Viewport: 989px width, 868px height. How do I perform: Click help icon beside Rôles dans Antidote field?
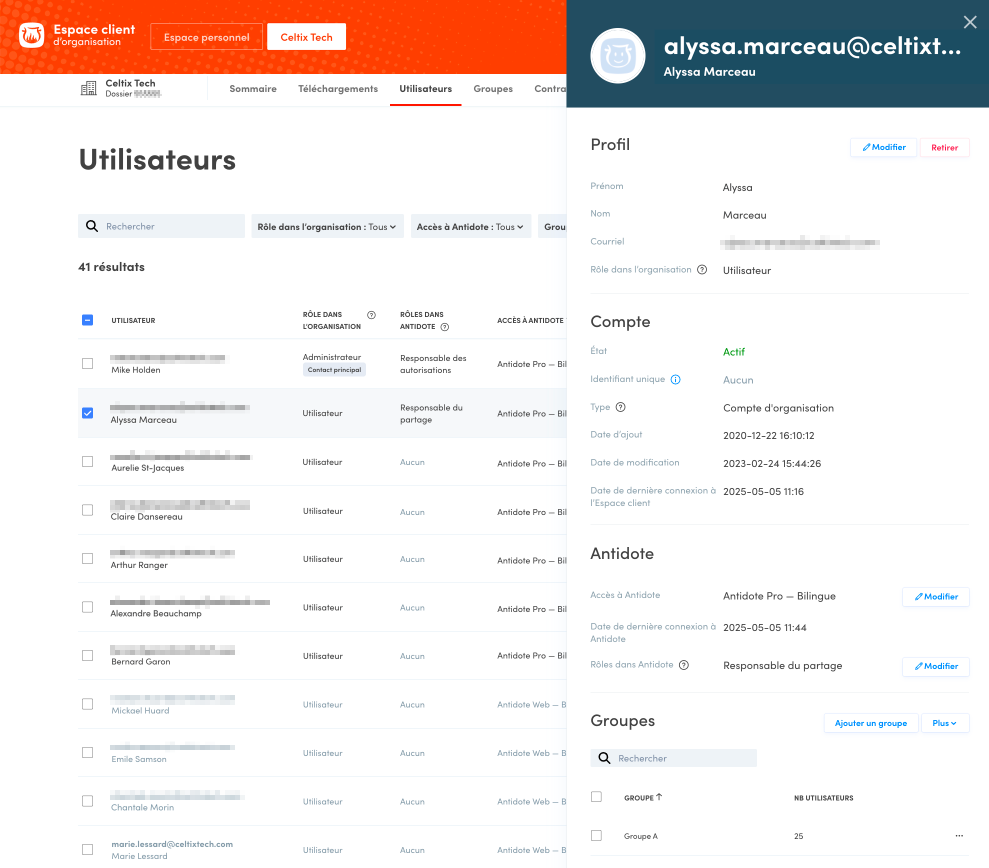tap(684, 665)
